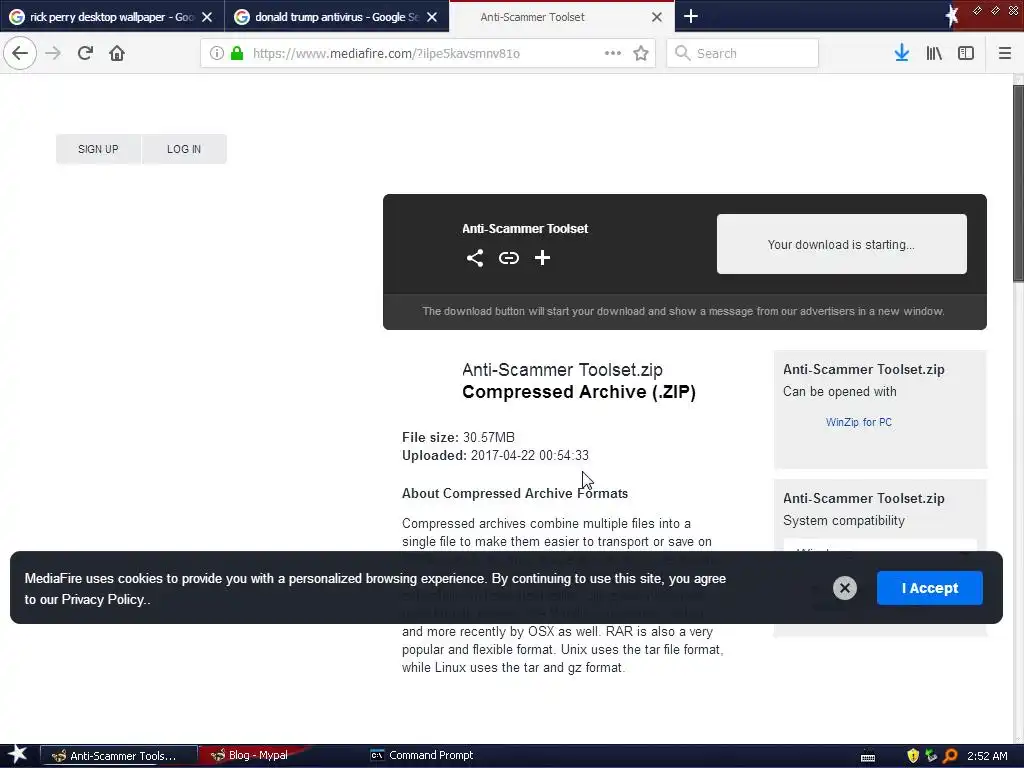This screenshot has height=768, width=1024.
Task: Open the browser hamburger menu
Action: point(1004,54)
